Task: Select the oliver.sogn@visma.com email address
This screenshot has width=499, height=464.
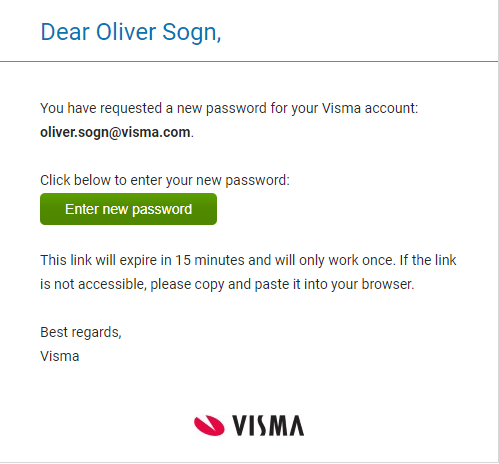Action: click(115, 132)
